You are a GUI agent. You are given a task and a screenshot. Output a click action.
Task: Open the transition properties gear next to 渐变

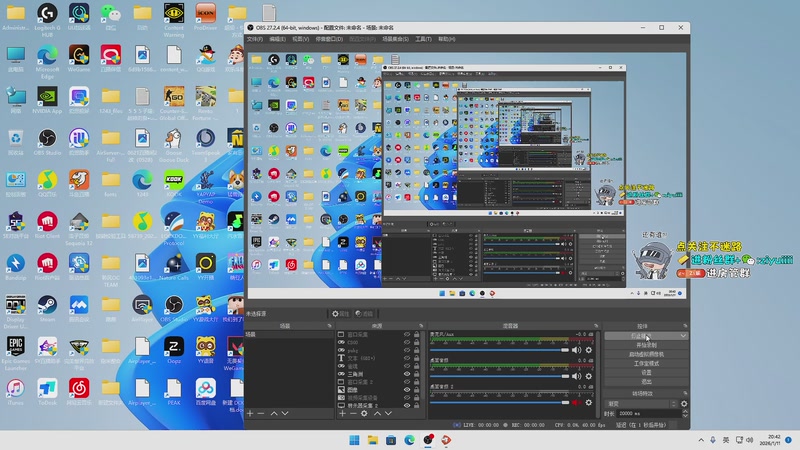point(684,404)
